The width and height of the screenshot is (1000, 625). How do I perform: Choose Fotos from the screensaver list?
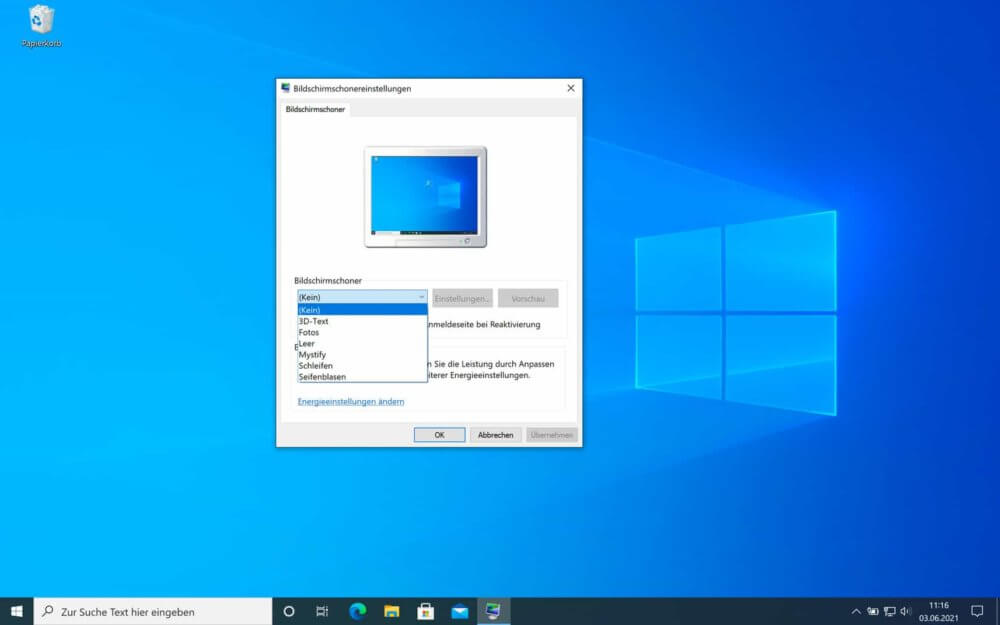pos(362,332)
